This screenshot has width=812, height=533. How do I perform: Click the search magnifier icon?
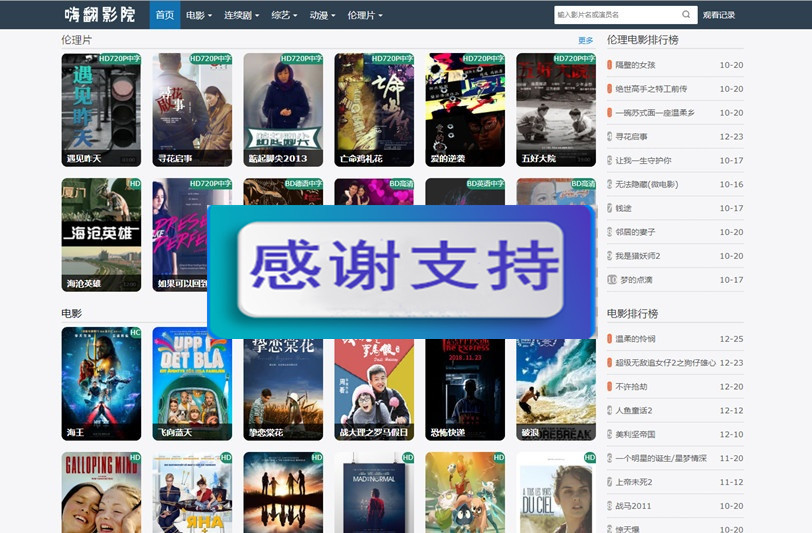pyautogui.click(x=686, y=15)
